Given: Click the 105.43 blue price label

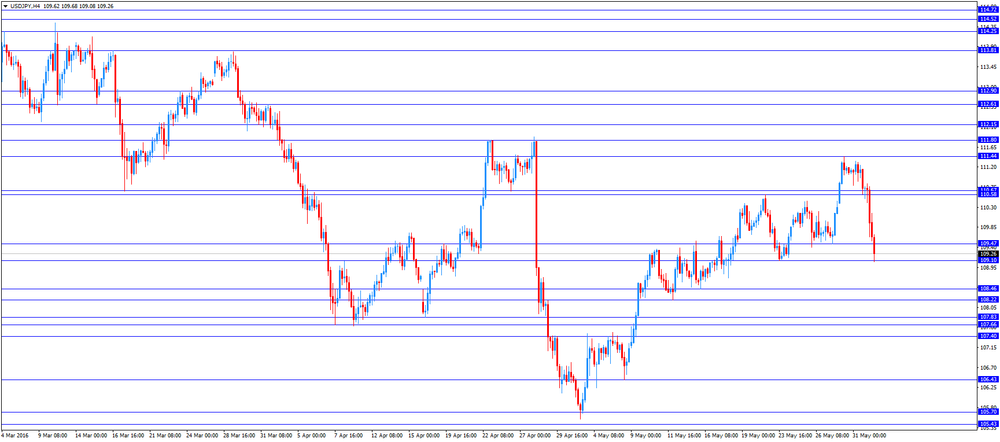Looking at the screenshot, I should [988, 424].
